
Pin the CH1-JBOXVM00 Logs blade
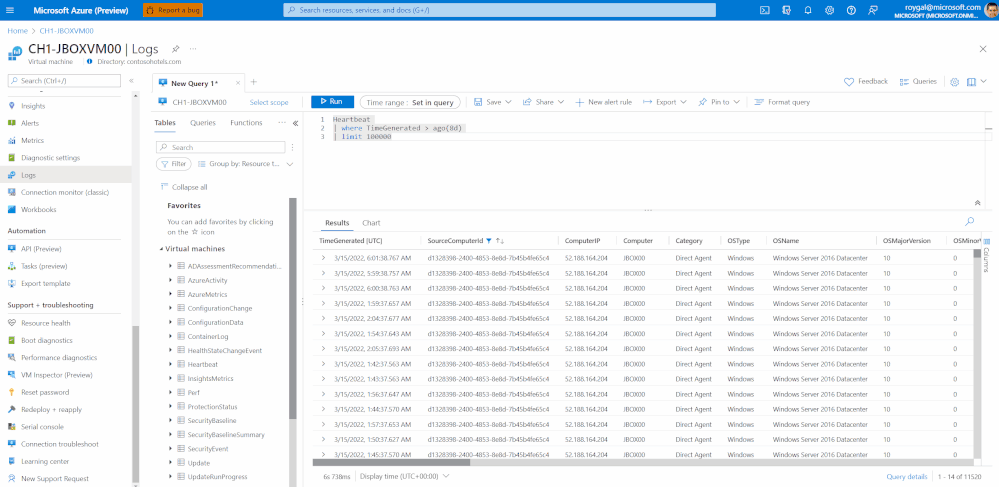click(x=175, y=49)
